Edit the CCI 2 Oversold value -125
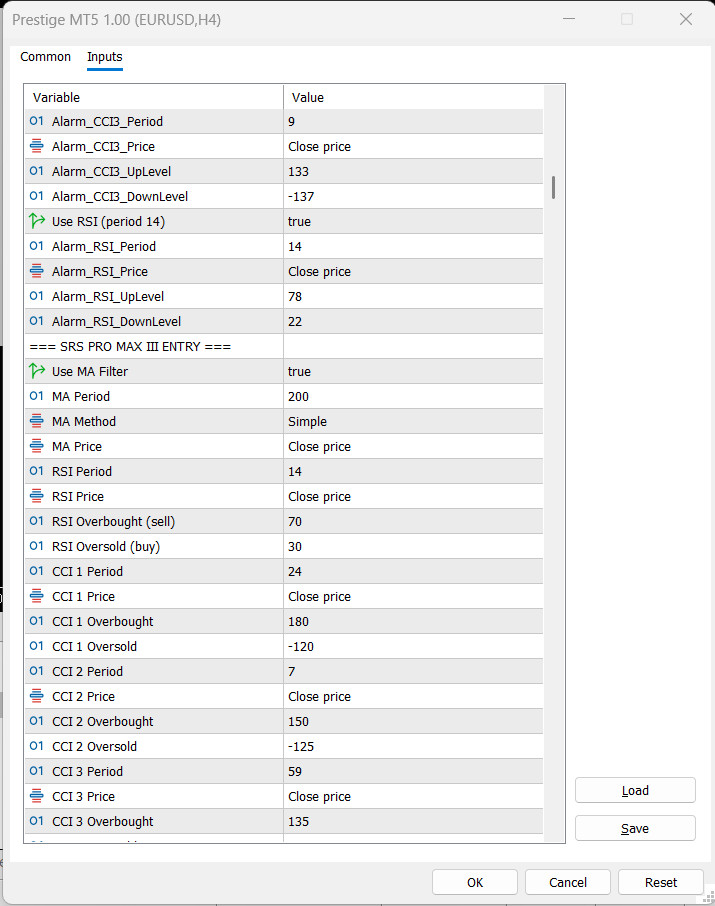 click(413, 747)
